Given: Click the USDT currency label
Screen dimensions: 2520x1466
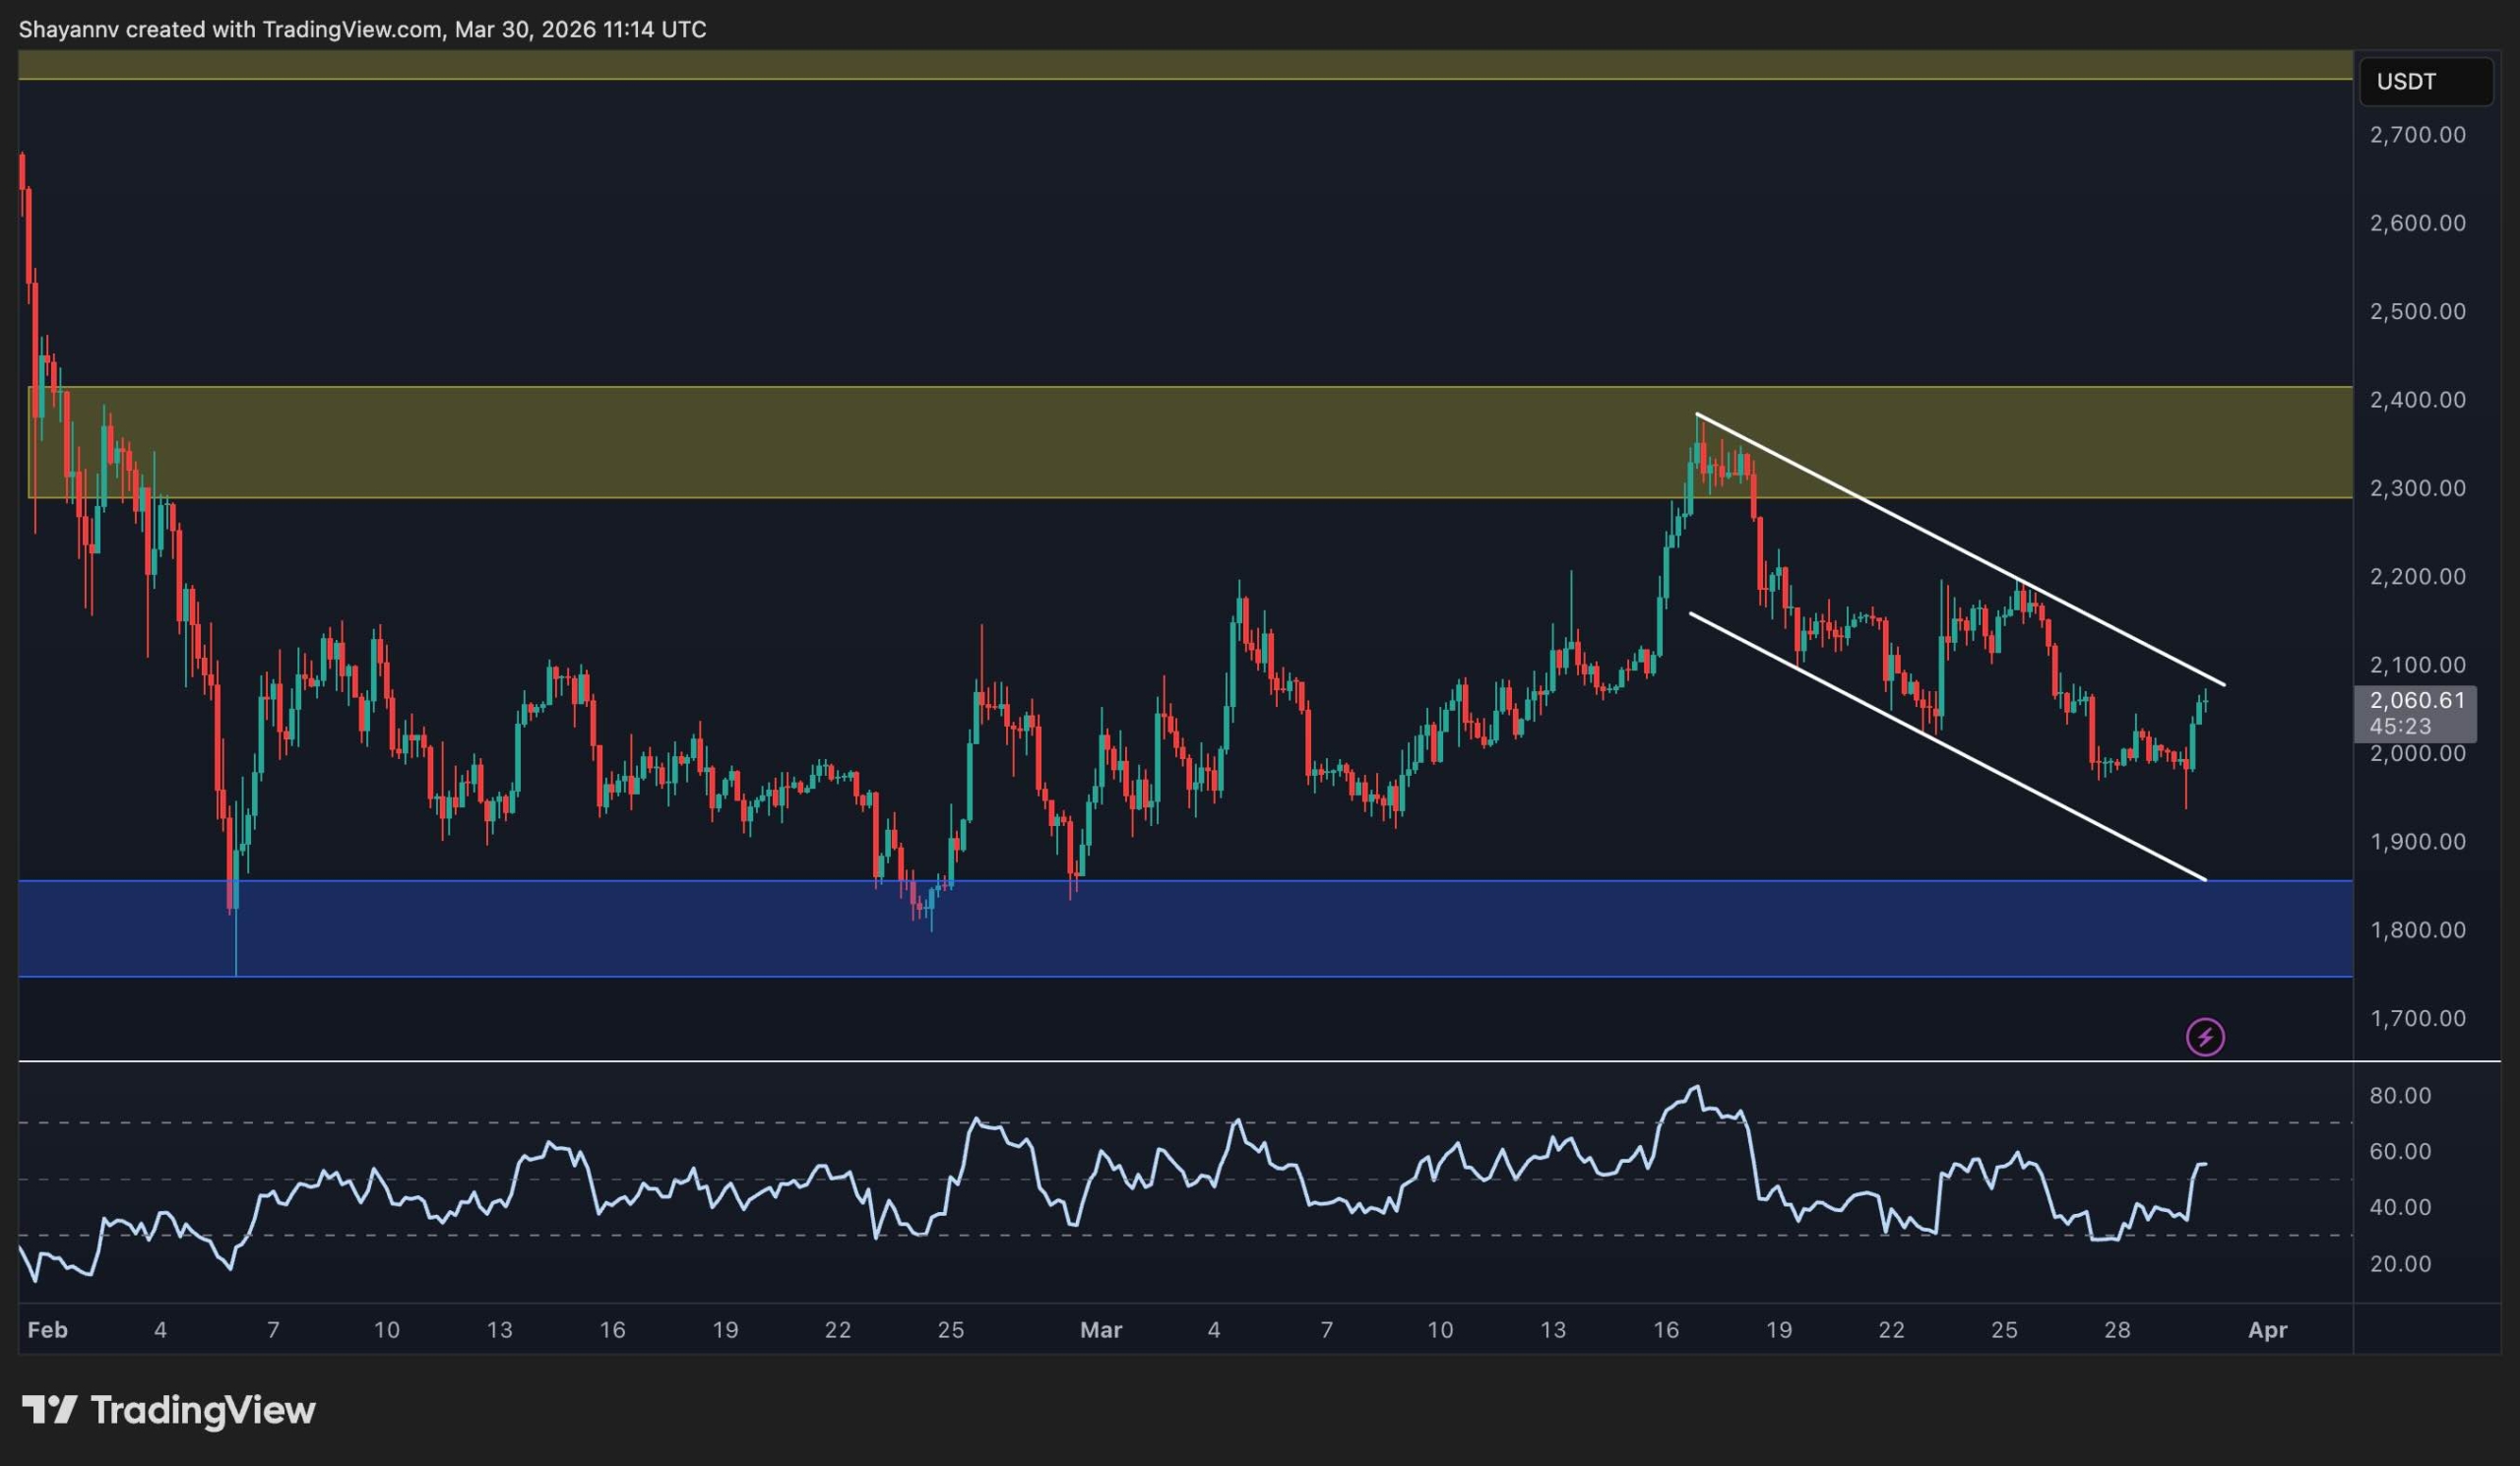Looking at the screenshot, I should 2406,82.
